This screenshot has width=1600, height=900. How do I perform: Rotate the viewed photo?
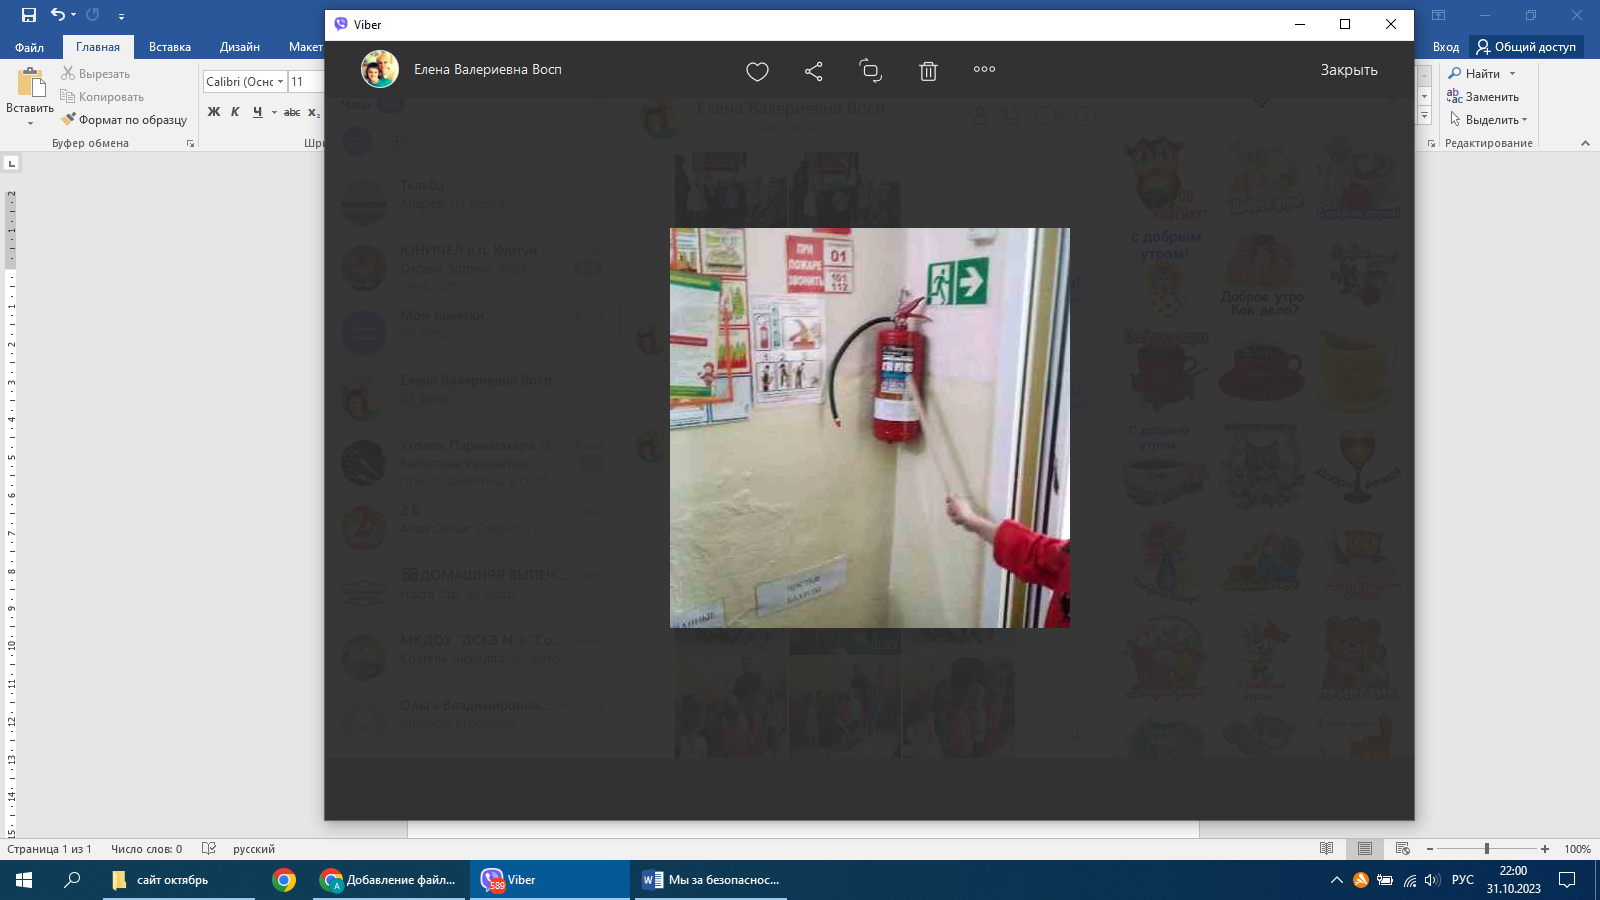click(870, 70)
